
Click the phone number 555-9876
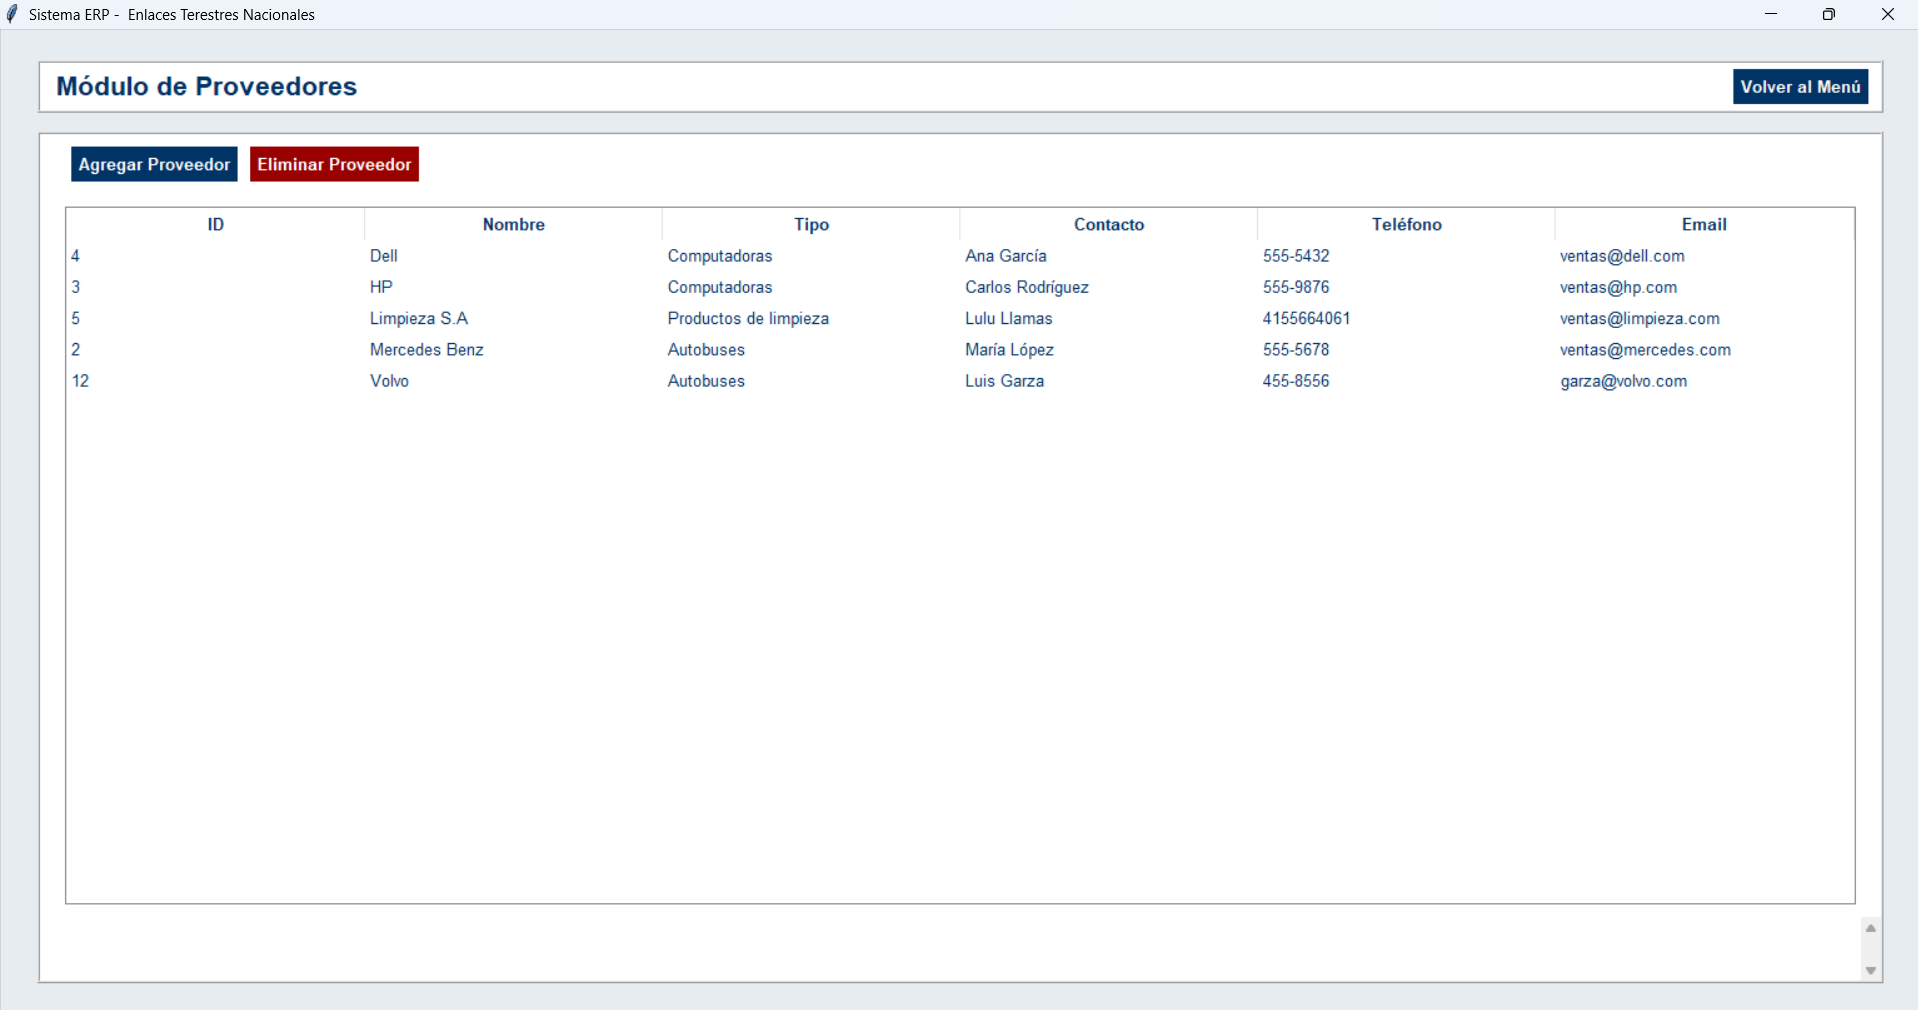coord(1296,287)
